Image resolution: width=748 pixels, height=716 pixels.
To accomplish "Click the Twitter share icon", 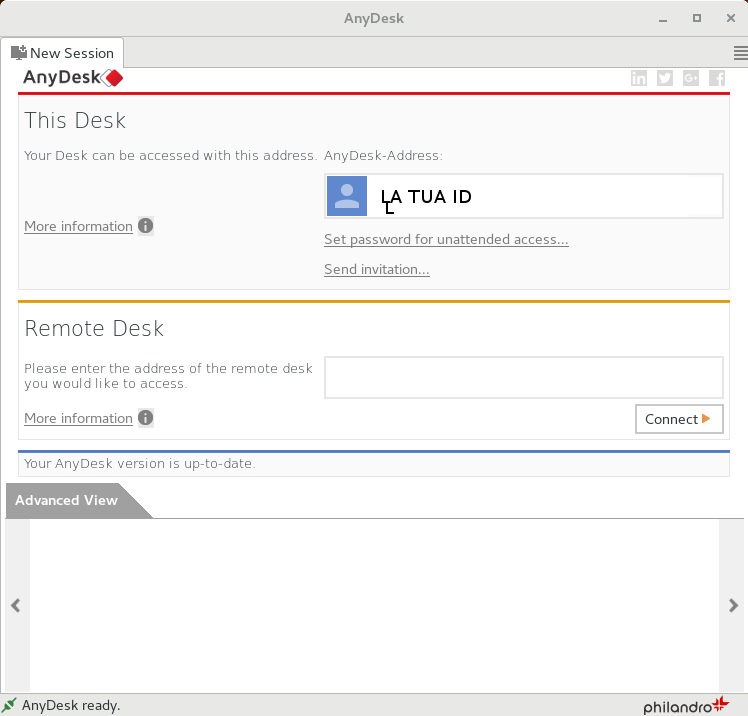I will coord(665,78).
